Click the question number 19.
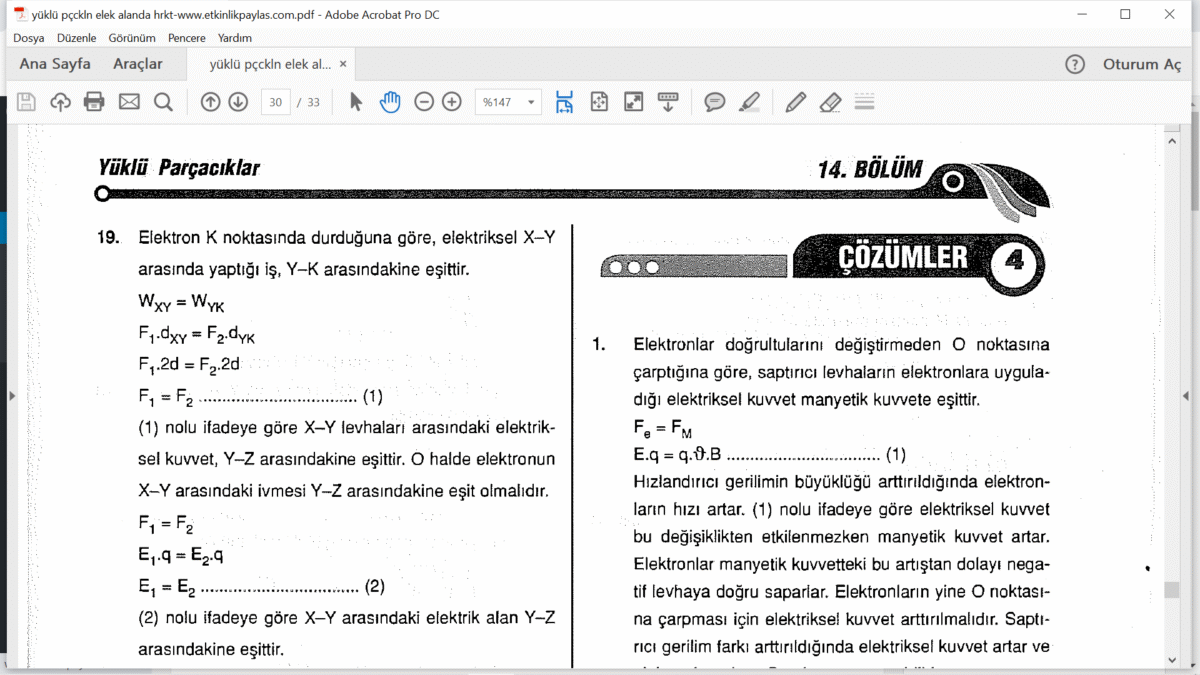This screenshot has height=675, width=1200. tap(108, 238)
